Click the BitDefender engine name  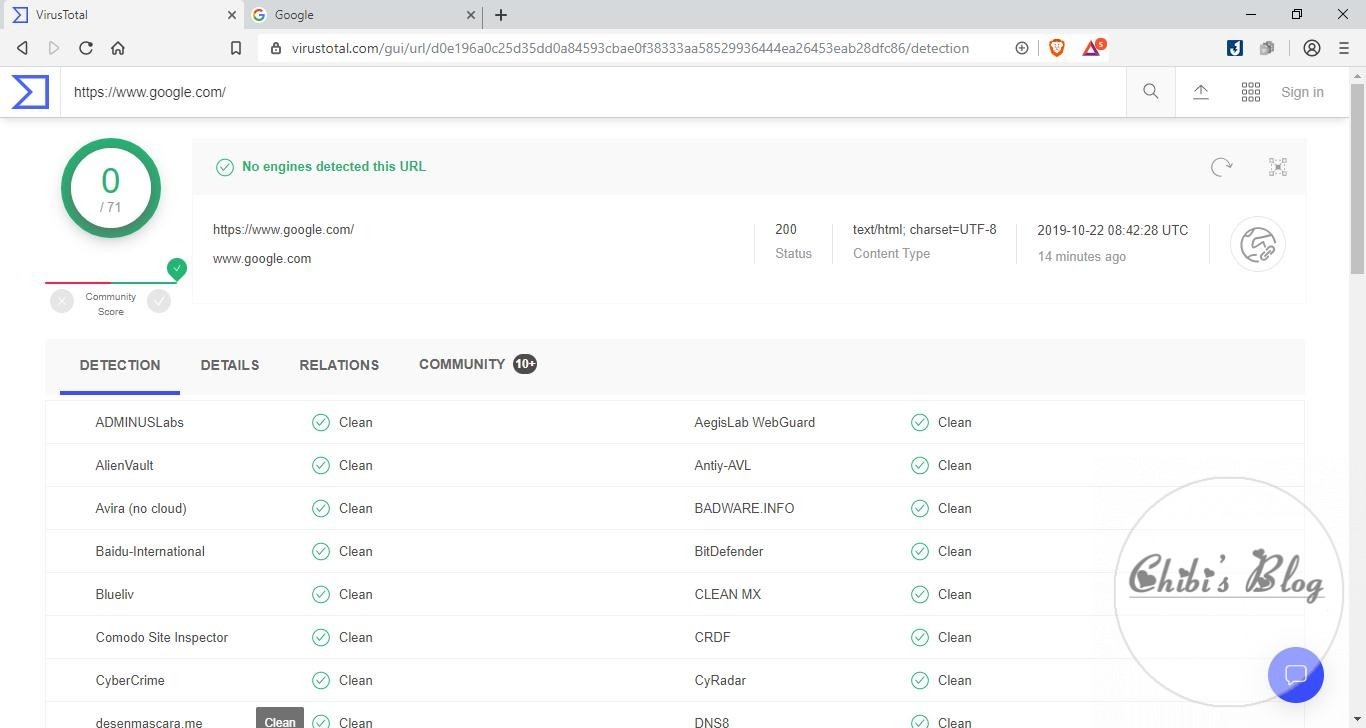pyautogui.click(x=729, y=551)
